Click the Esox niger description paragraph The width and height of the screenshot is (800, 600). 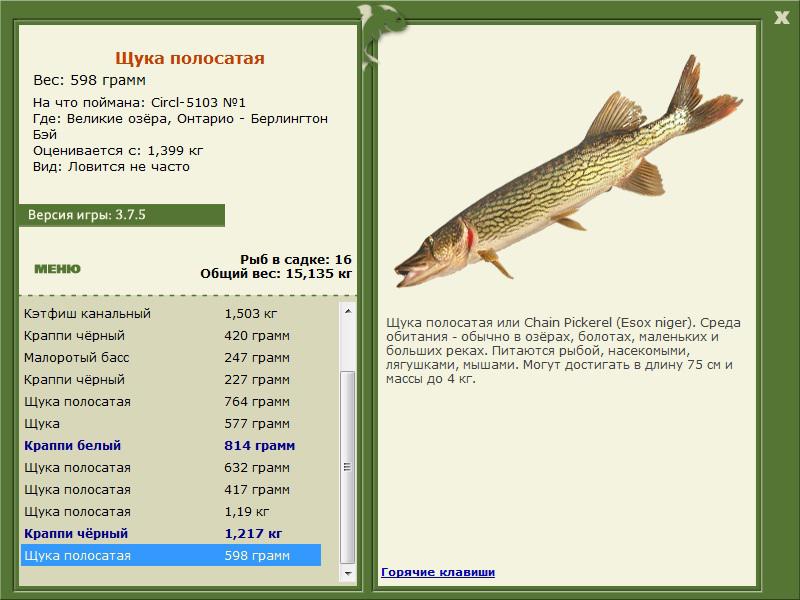click(x=563, y=351)
